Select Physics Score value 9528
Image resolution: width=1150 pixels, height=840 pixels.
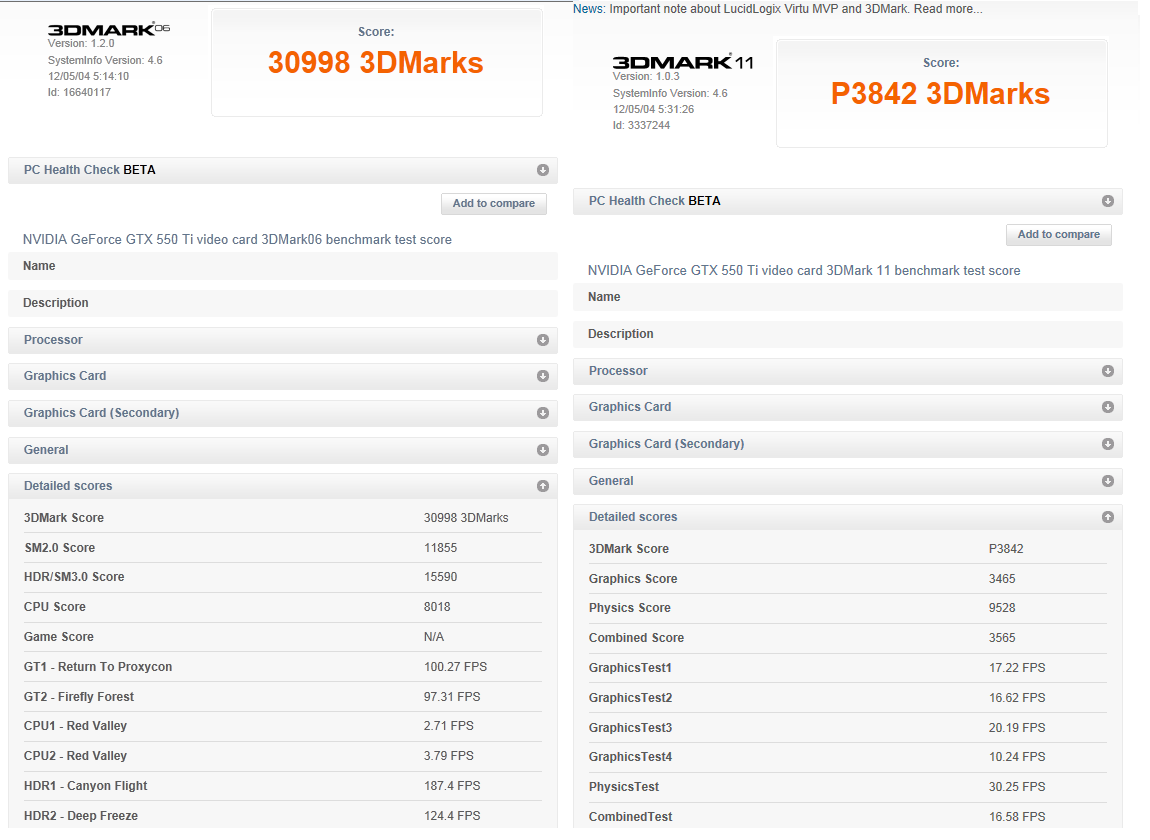[1002, 608]
